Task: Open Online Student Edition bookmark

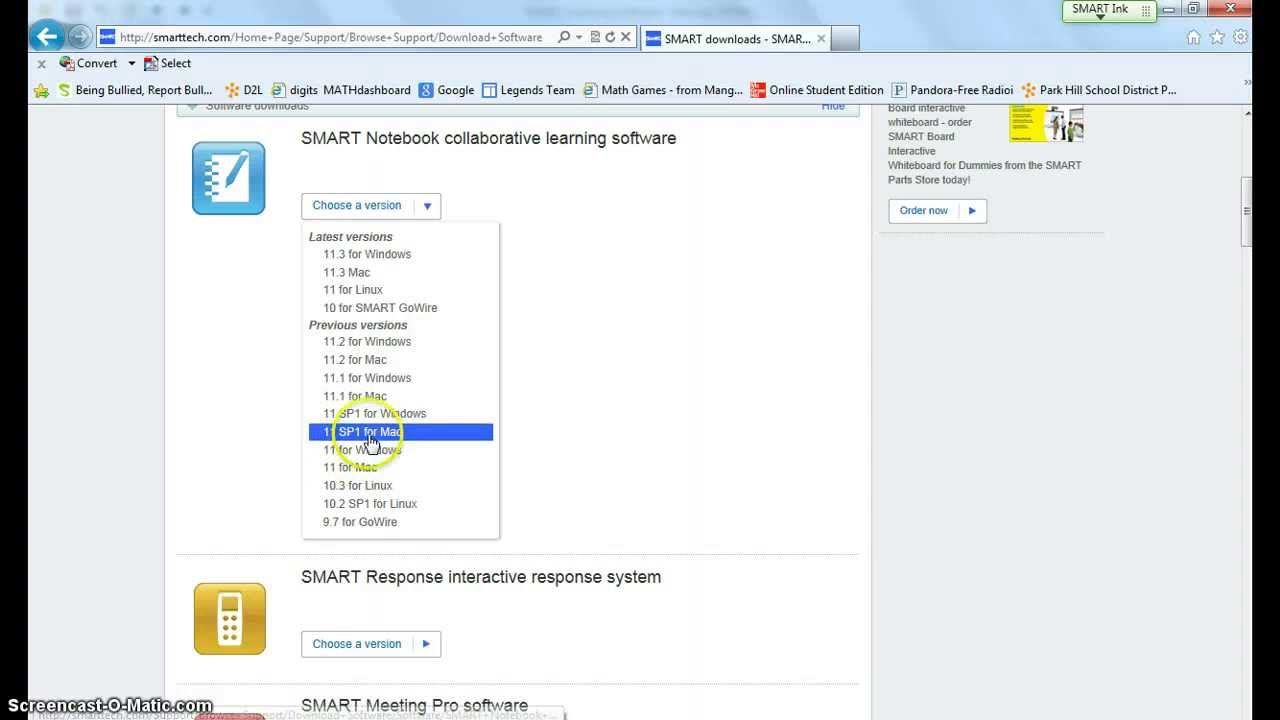Action: (817, 90)
